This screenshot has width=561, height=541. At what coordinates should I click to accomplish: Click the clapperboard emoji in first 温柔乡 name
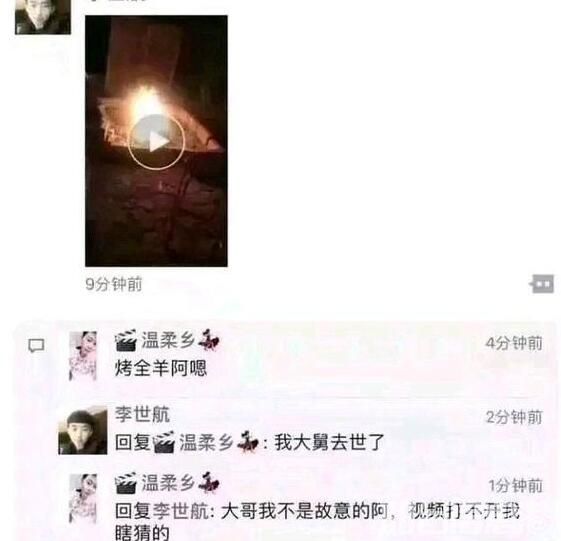click(126, 340)
